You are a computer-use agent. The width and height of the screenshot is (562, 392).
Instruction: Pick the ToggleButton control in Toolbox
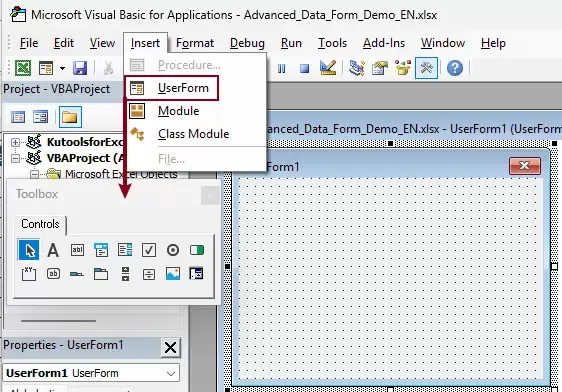coord(197,250)
